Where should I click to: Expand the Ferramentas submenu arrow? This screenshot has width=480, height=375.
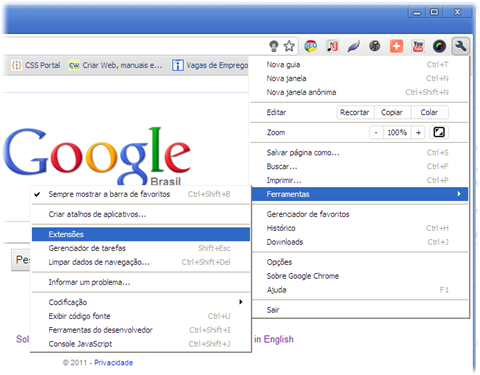click(459, 194)
